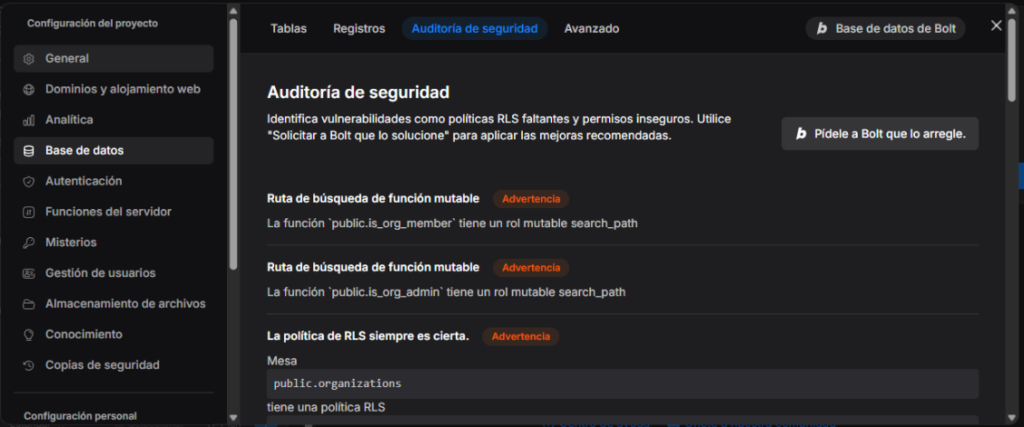The image size is (1024, 427).
Task: Click the Auditoría de seguridad page heading
Action: coord(358,92)
